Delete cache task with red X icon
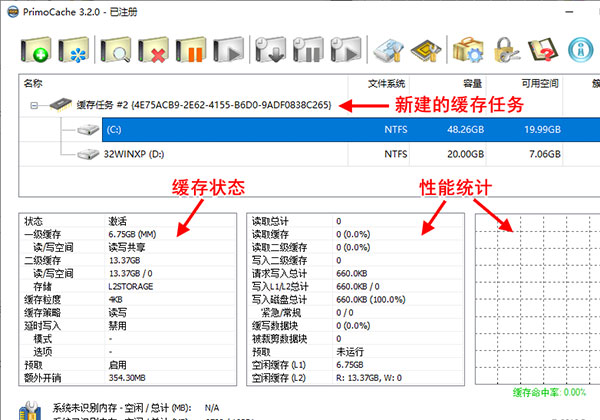This screenshot has height=420, width=600. click(x=154, y=50)
